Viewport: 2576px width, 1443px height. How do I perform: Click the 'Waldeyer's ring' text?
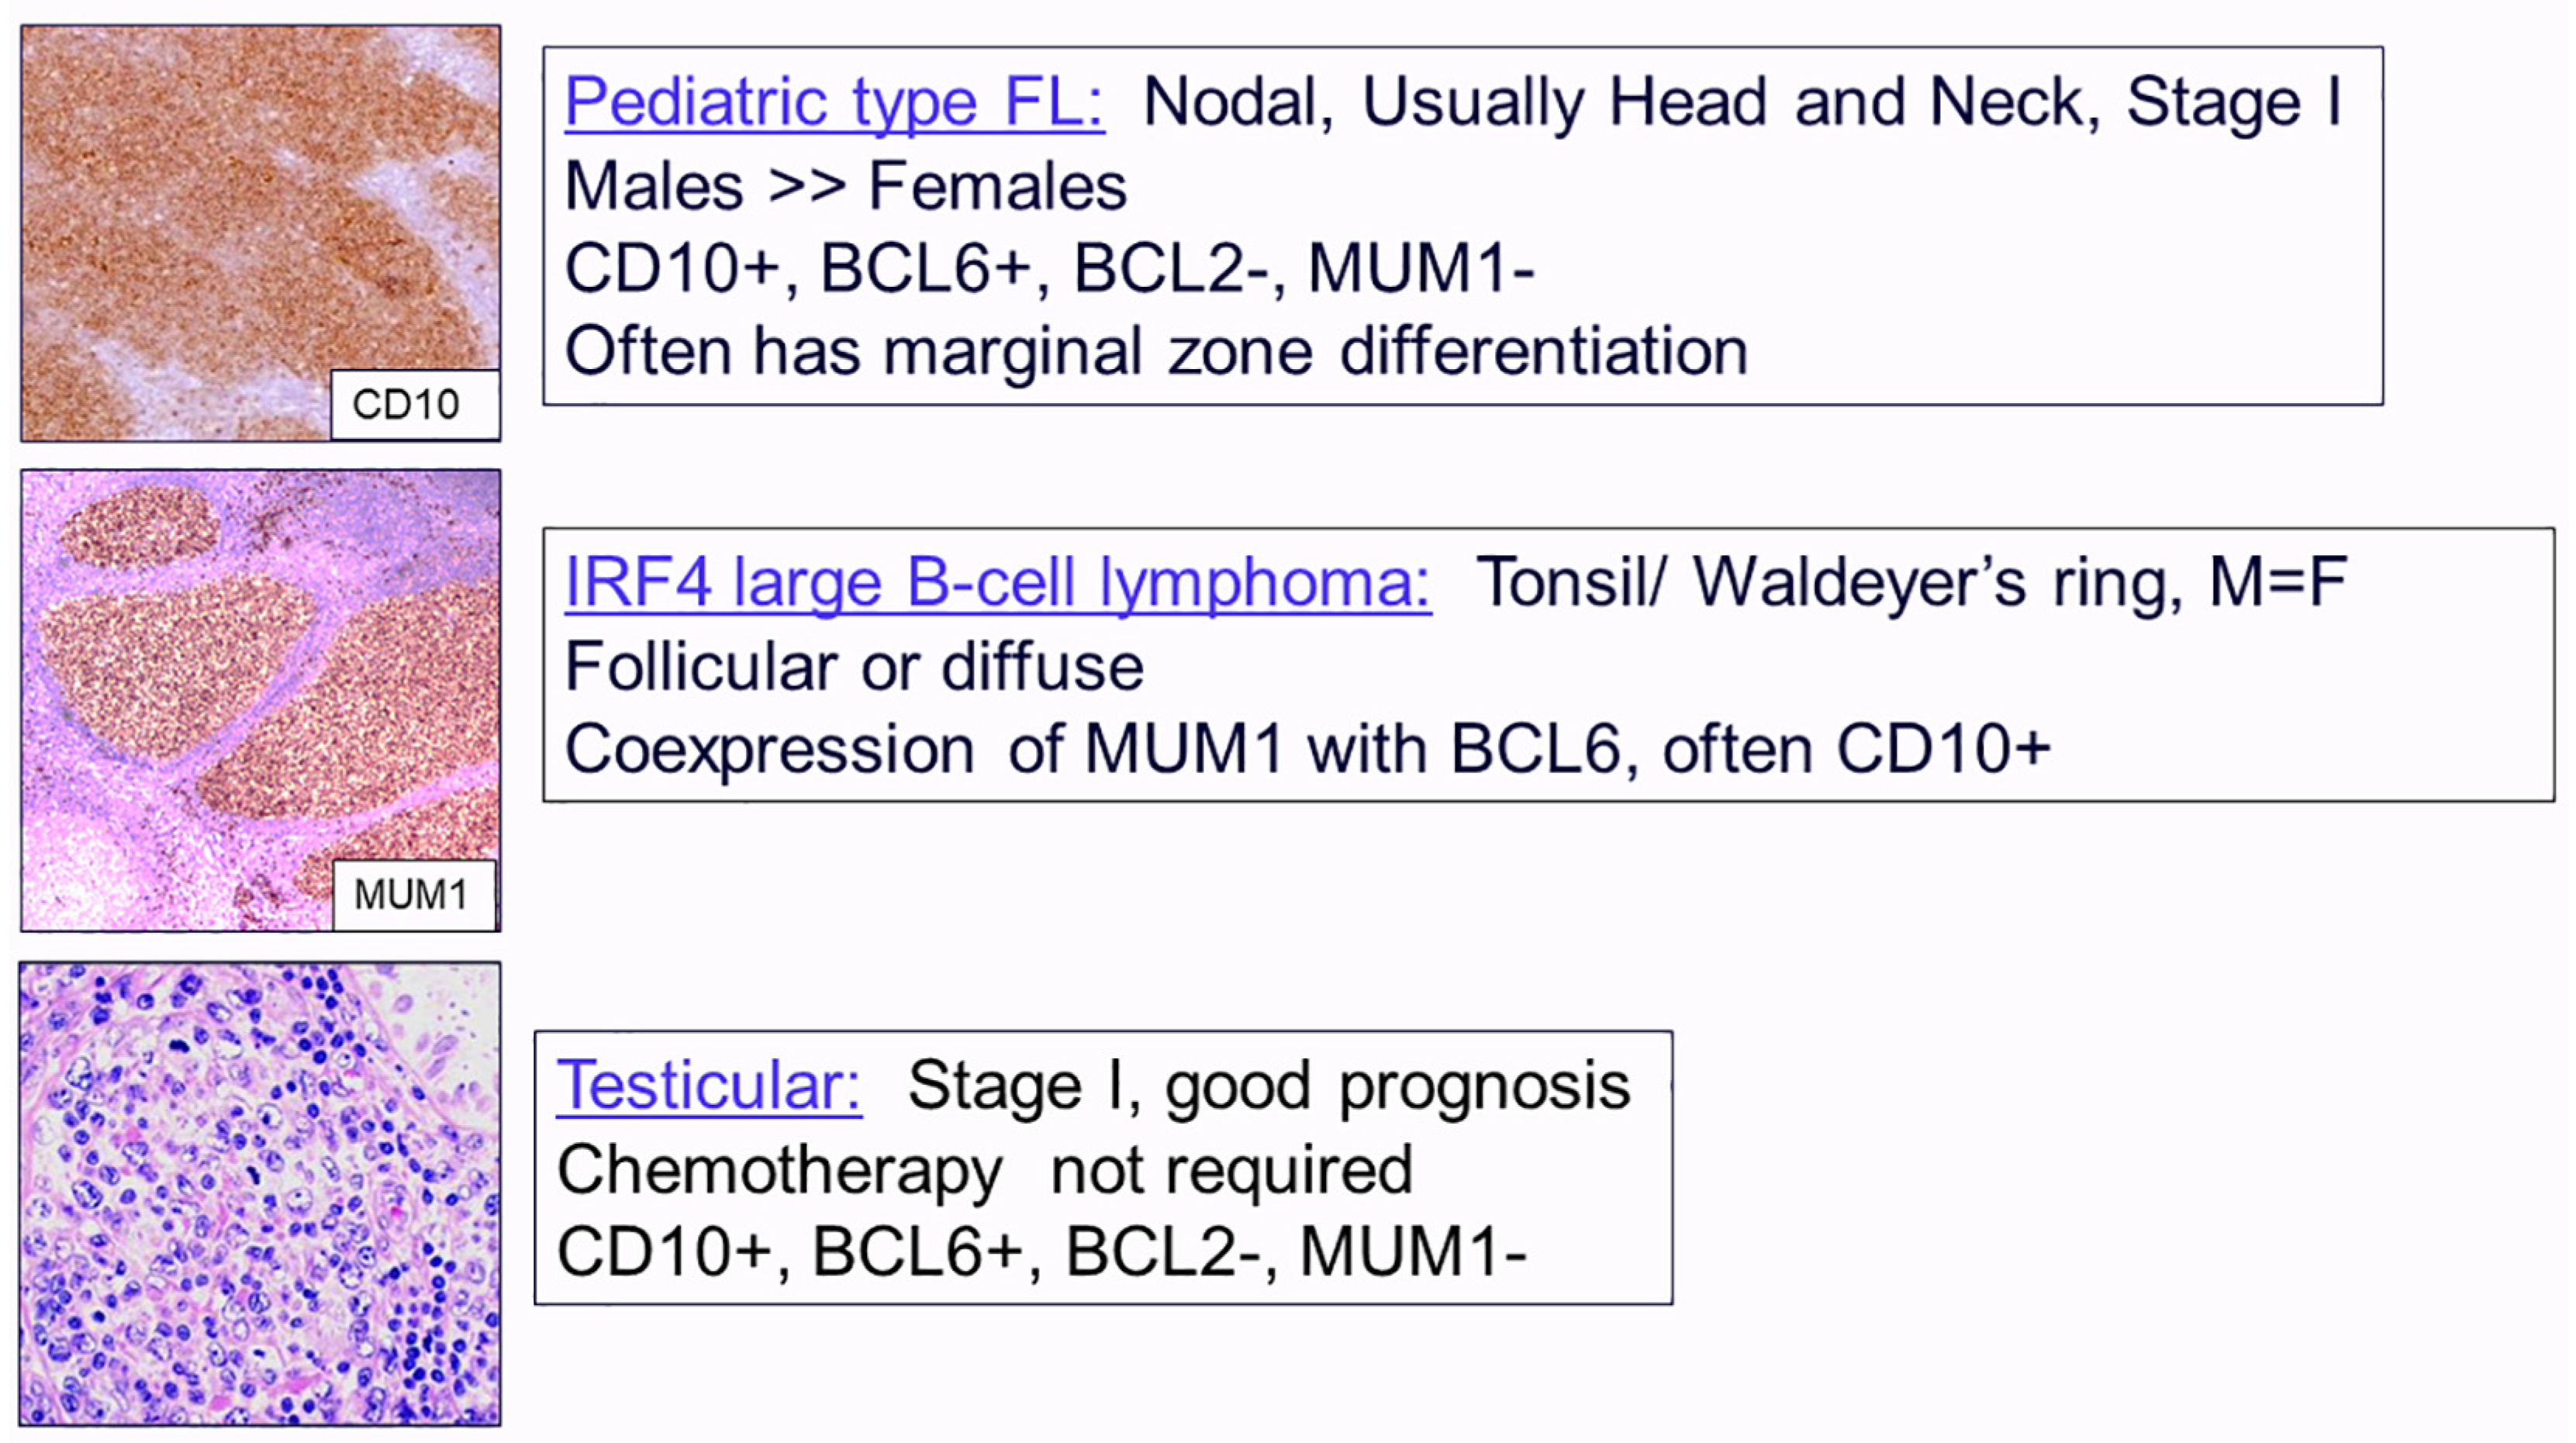[x=1935, y=582]
